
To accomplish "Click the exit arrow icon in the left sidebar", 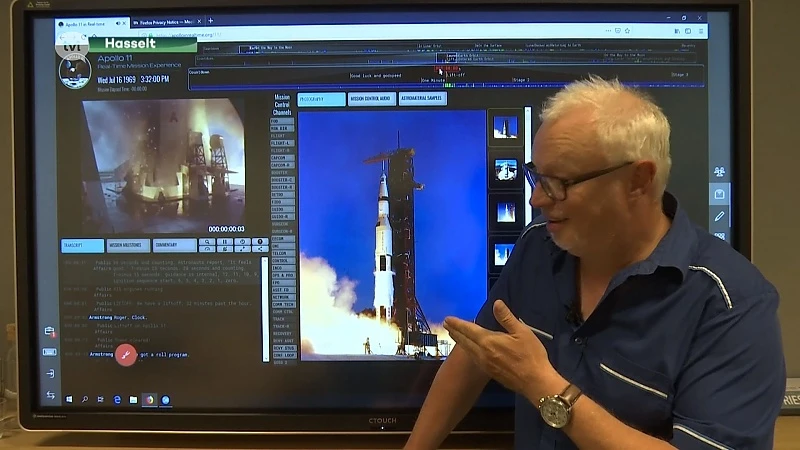I will (x=50, y=373).
